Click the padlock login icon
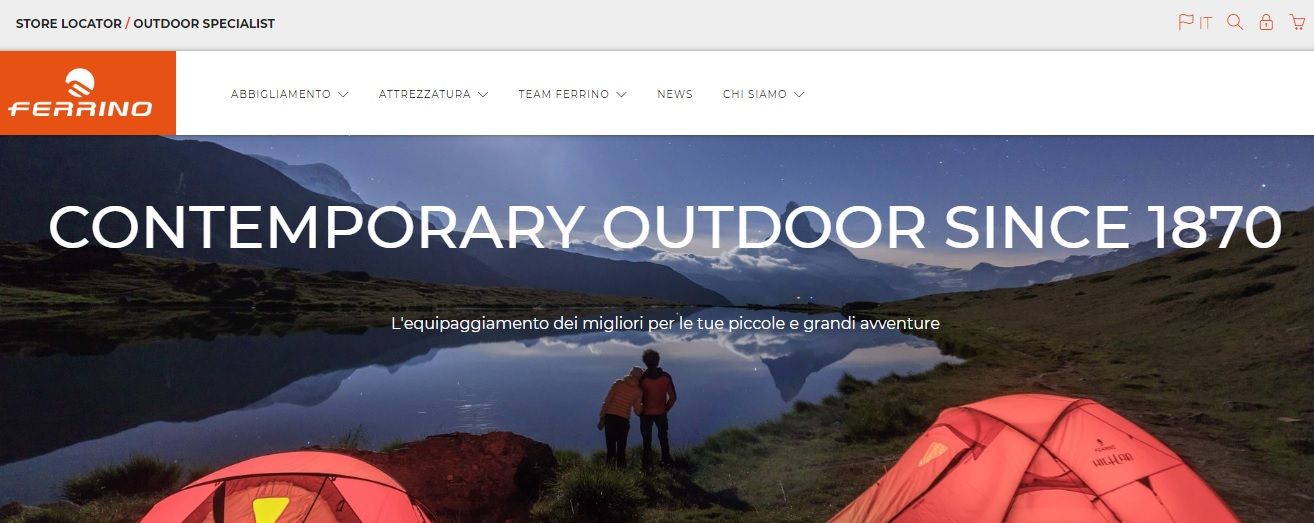 pos(1266,22)
